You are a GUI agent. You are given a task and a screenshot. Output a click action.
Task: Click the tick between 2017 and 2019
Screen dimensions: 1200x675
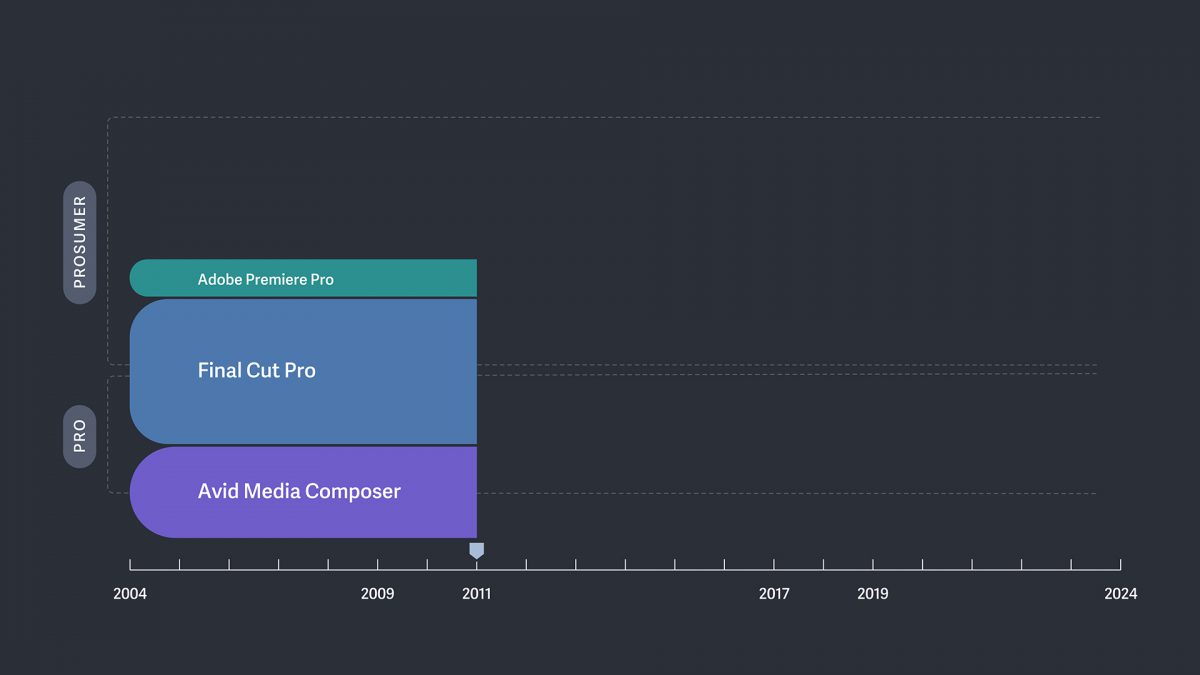click(x=823, y=565)
